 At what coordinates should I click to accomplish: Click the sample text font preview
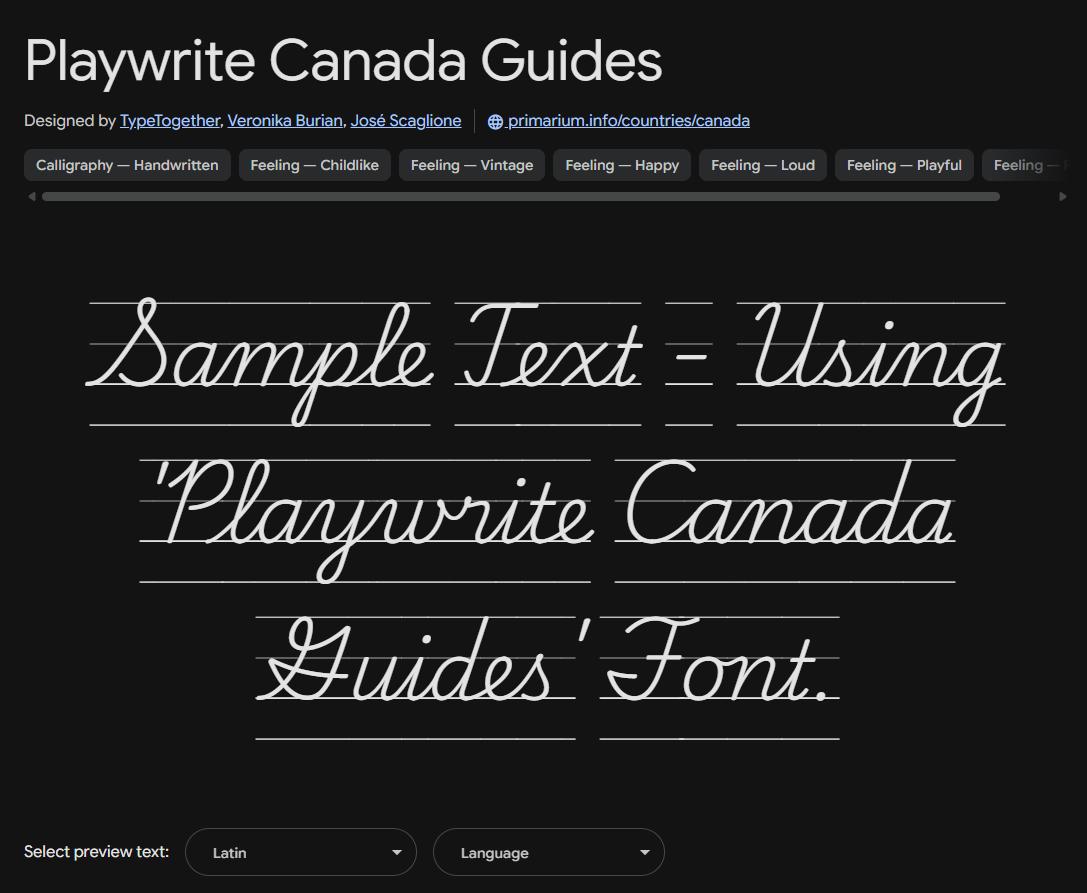[x=547, y=517]
